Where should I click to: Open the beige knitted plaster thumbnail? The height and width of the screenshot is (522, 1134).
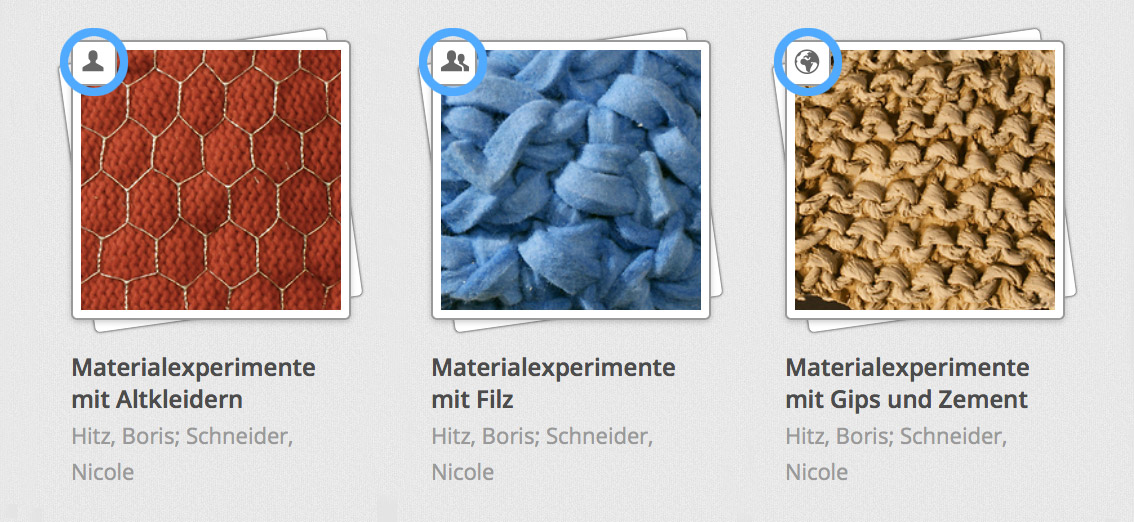pyautogui.click(x=924, y=179)
